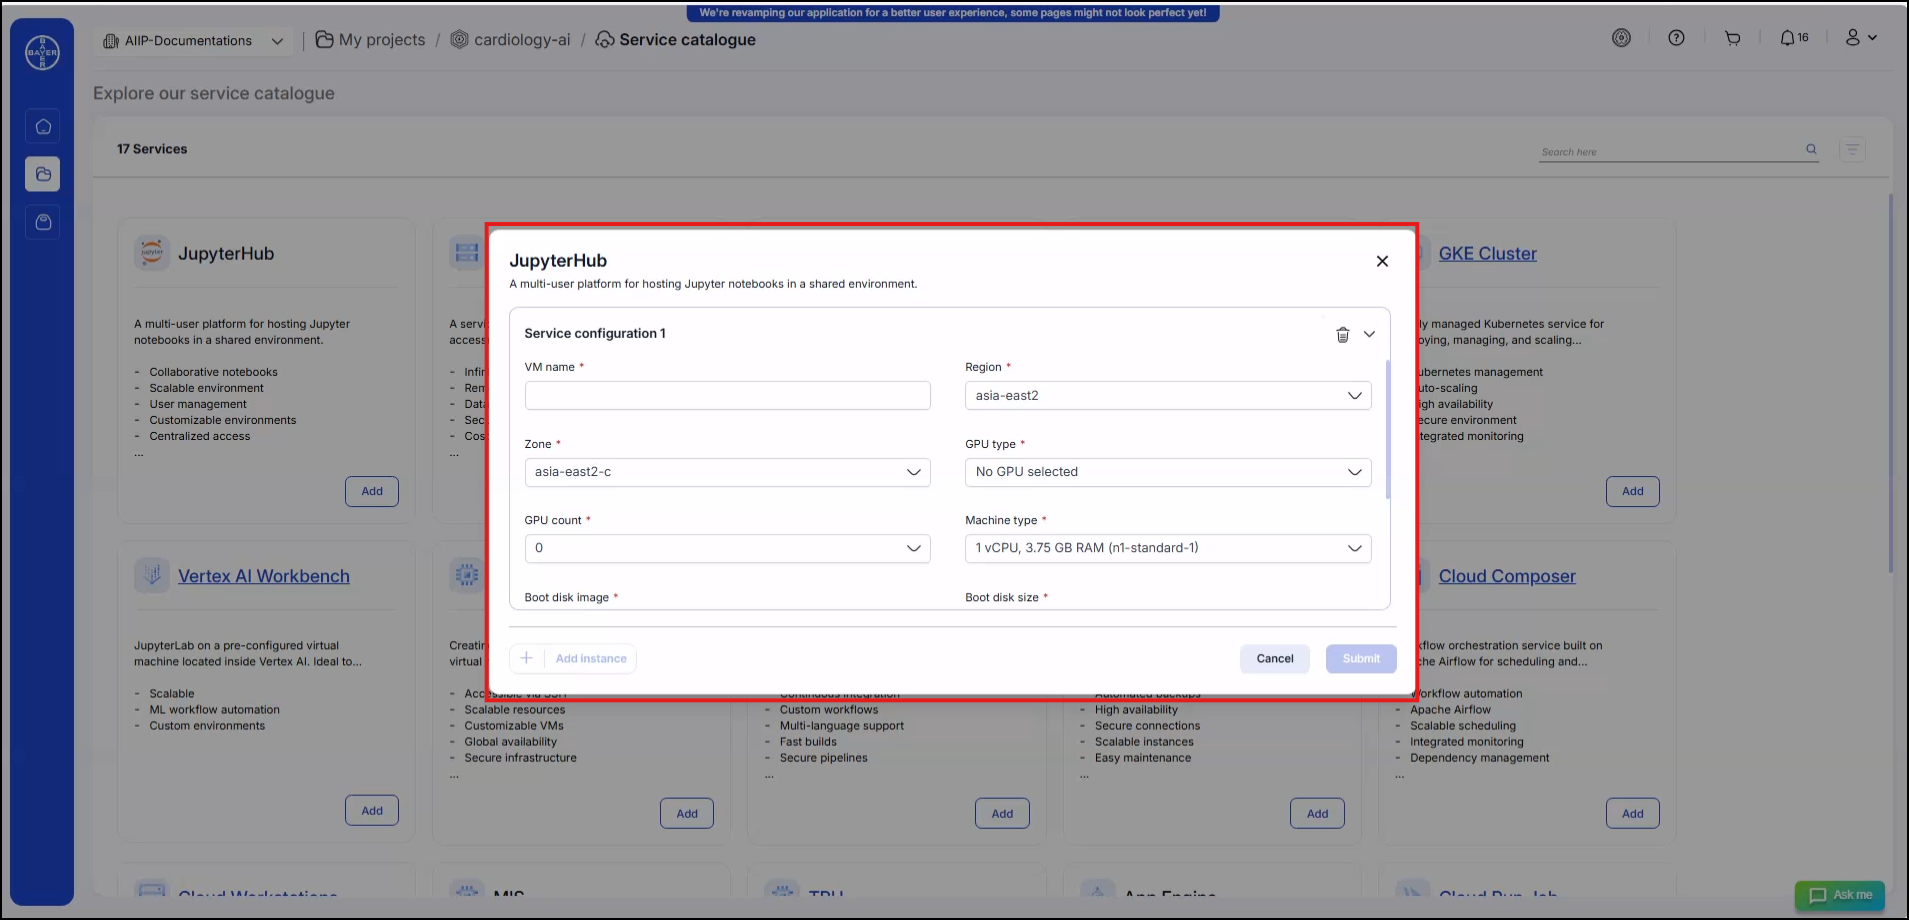Click the Add instance button
The height and width of the screenshot is (920, 1909).
[x=573, y=658]
